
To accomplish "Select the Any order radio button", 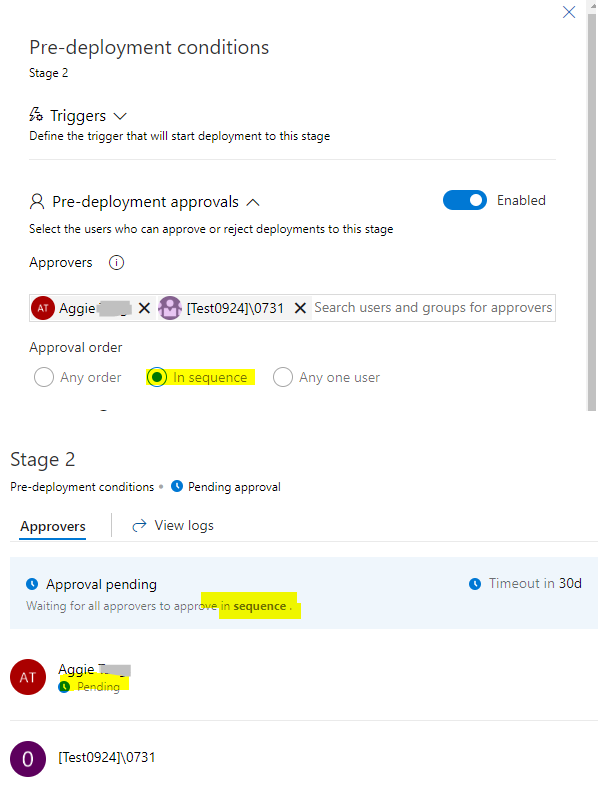I will [44, 377].
